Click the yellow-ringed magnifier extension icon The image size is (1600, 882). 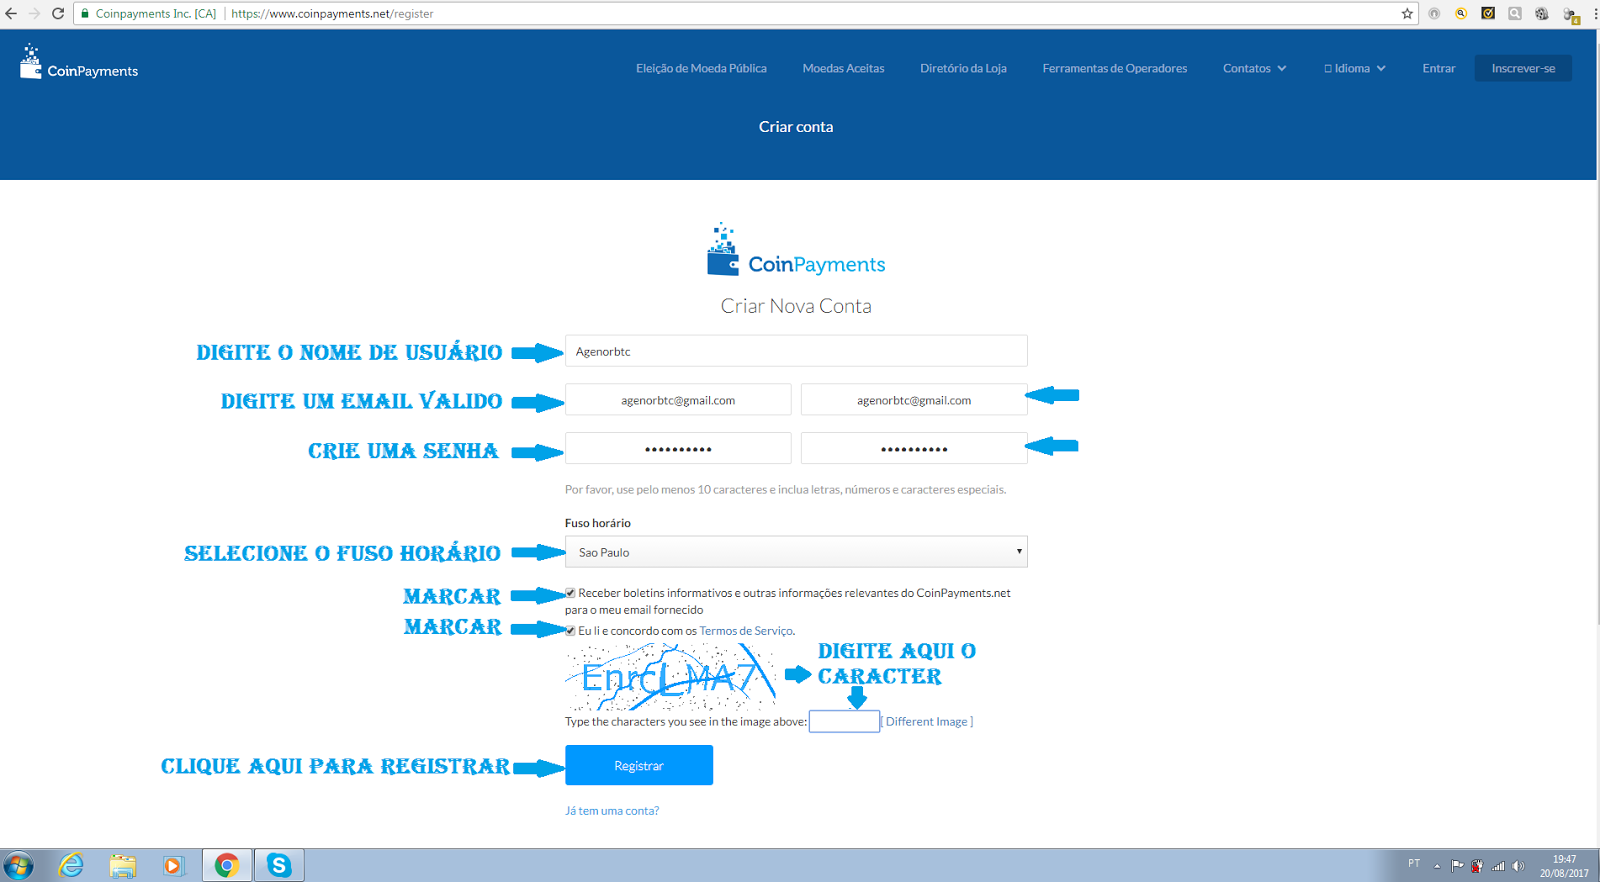(x=1461, y=14)
